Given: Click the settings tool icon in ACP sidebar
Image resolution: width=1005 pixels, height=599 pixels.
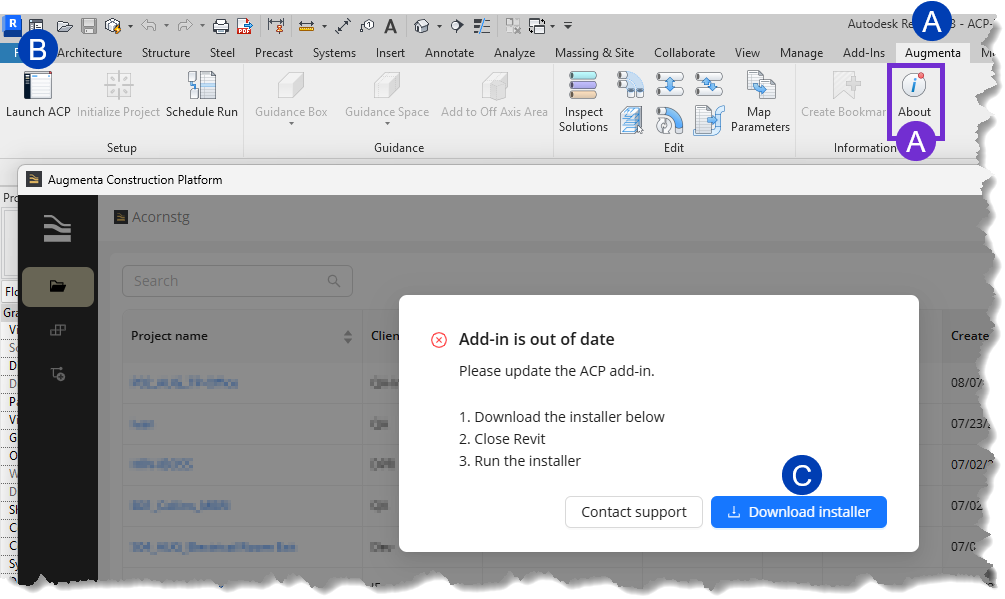Looking at the screenshot, I should click(58, 374).
